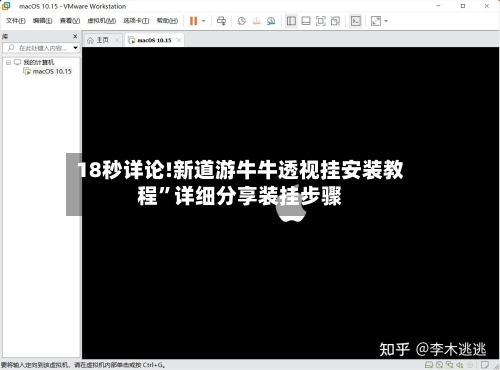Click the network adapter status icon
Screen dimensions: 500x370
(x=449, y=365)
